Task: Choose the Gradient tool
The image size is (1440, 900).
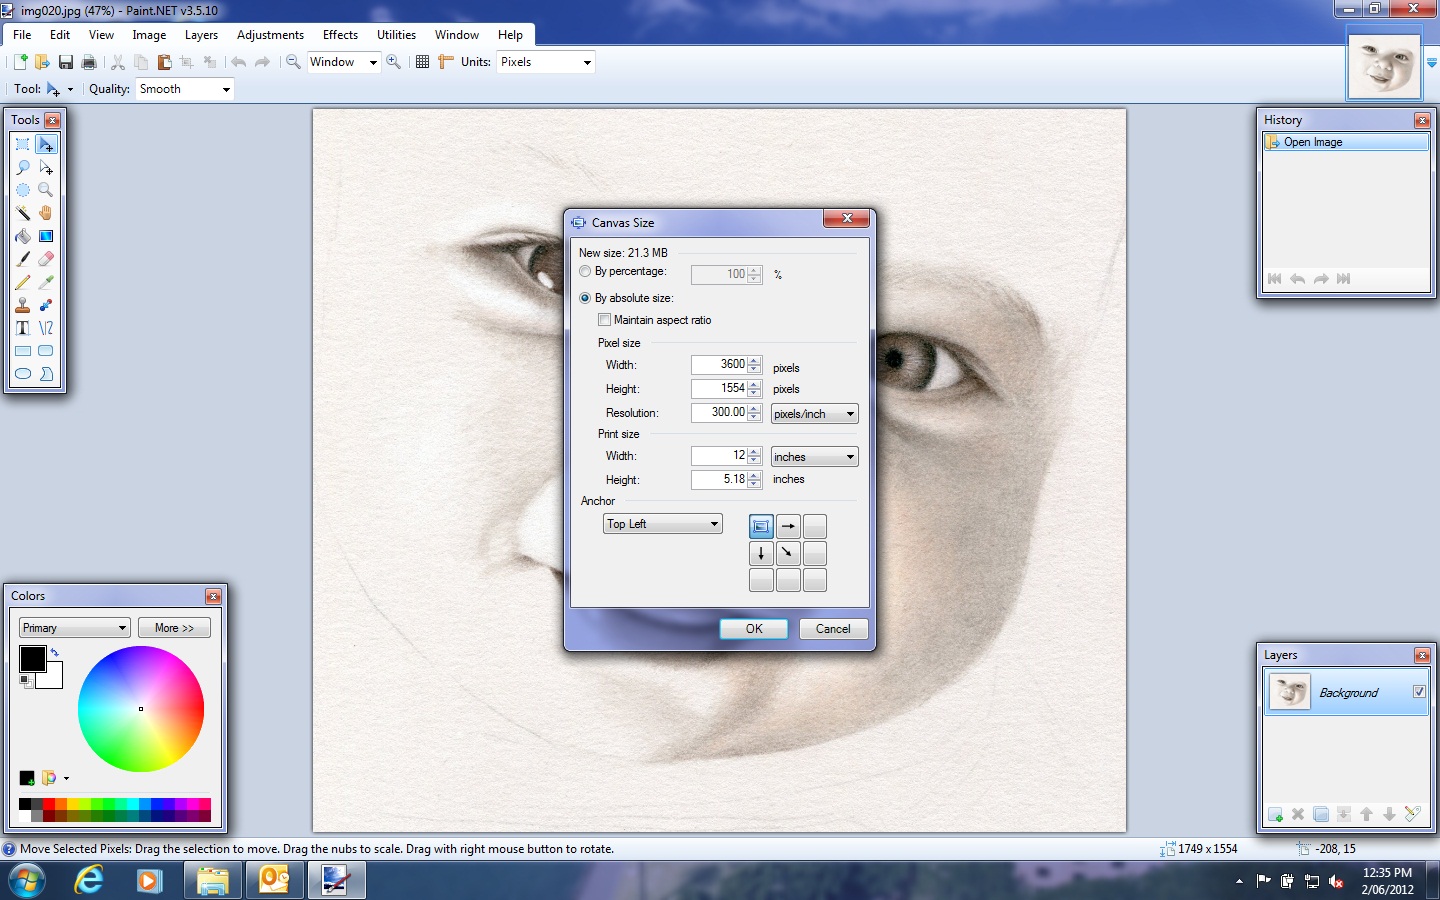Action: click(46, 236)
